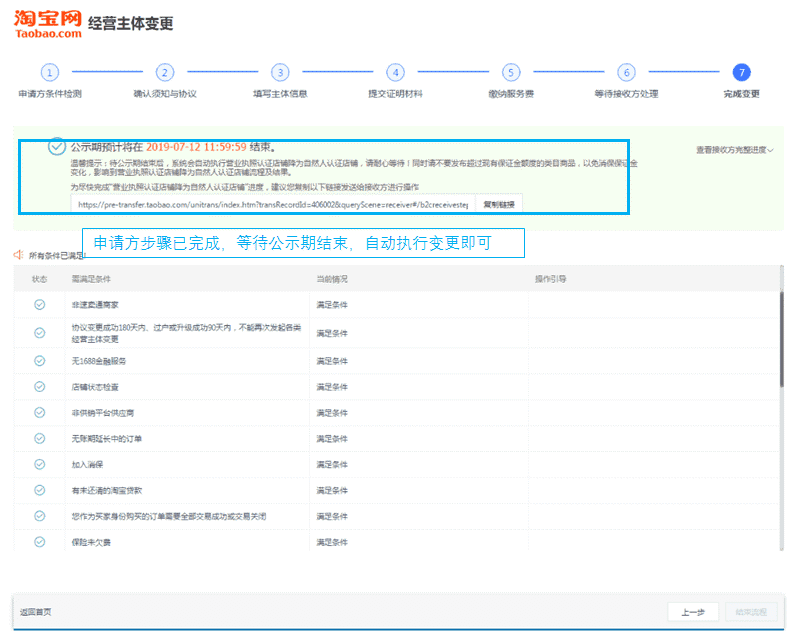Click the 复制链接 button
The height and width of the screenshot is (631, 788).
[497, 204]
